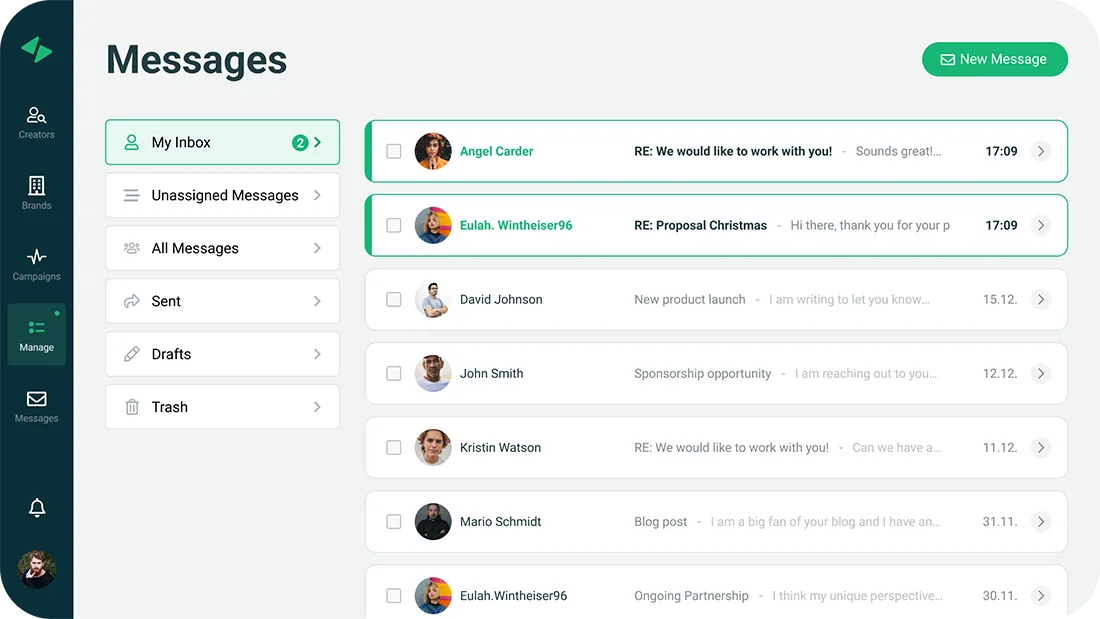Screen dimensions: 1100x619
Task: Open Kristin Watson message chevron
Action: [1041, 447]
